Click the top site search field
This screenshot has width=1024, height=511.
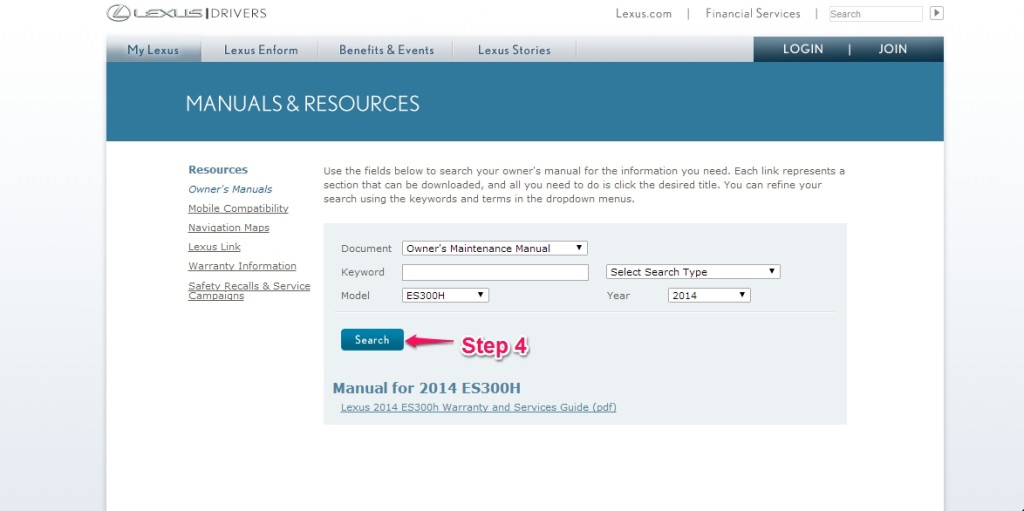pyautogui.click(x=875, y=14)
